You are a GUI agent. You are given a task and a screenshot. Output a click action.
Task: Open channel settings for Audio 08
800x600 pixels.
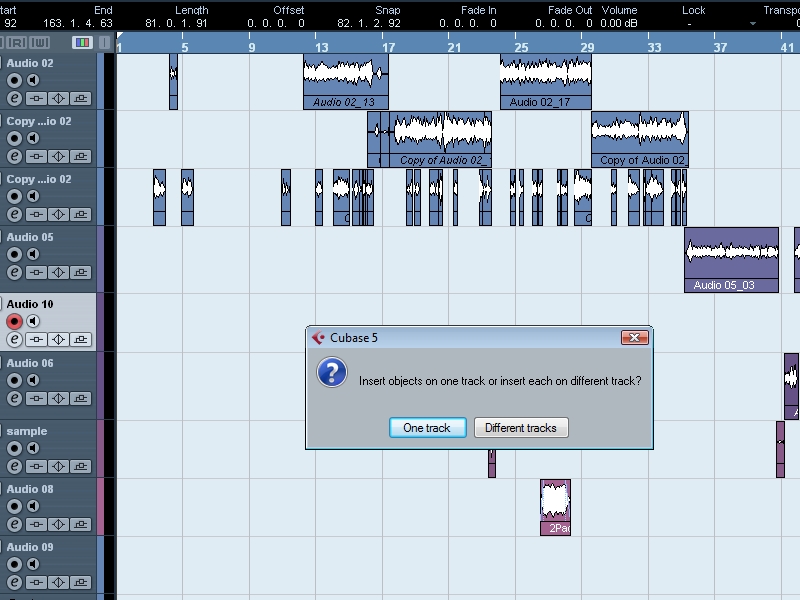click(14, 524)
